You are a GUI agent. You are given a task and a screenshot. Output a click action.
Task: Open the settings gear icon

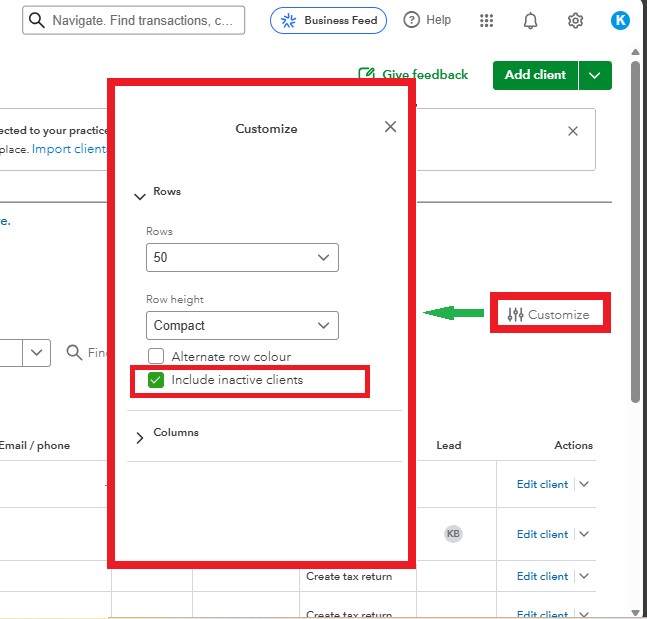coord(575,21)
